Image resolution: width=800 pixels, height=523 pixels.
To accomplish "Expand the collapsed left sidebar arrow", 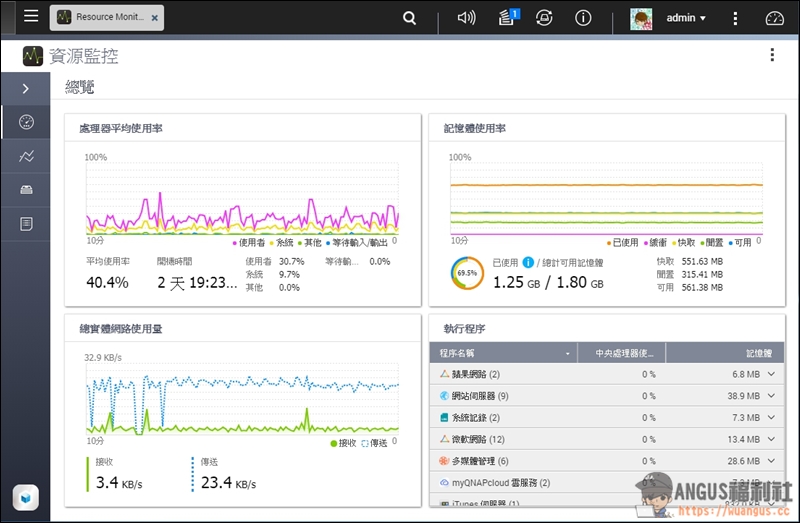I will coord(26,89).
